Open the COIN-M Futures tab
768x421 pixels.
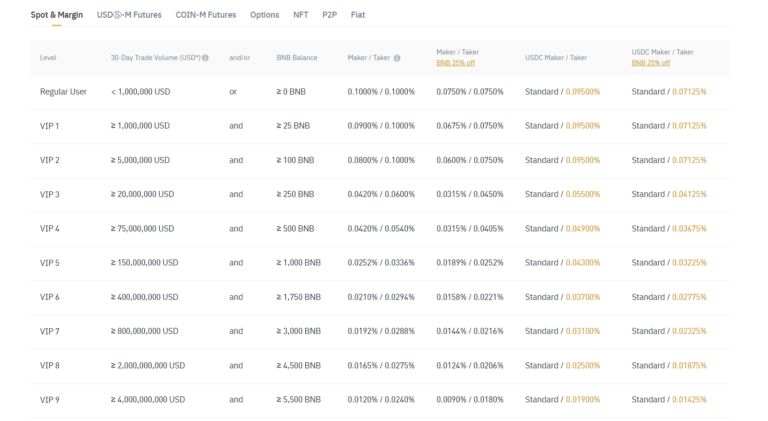206,15
